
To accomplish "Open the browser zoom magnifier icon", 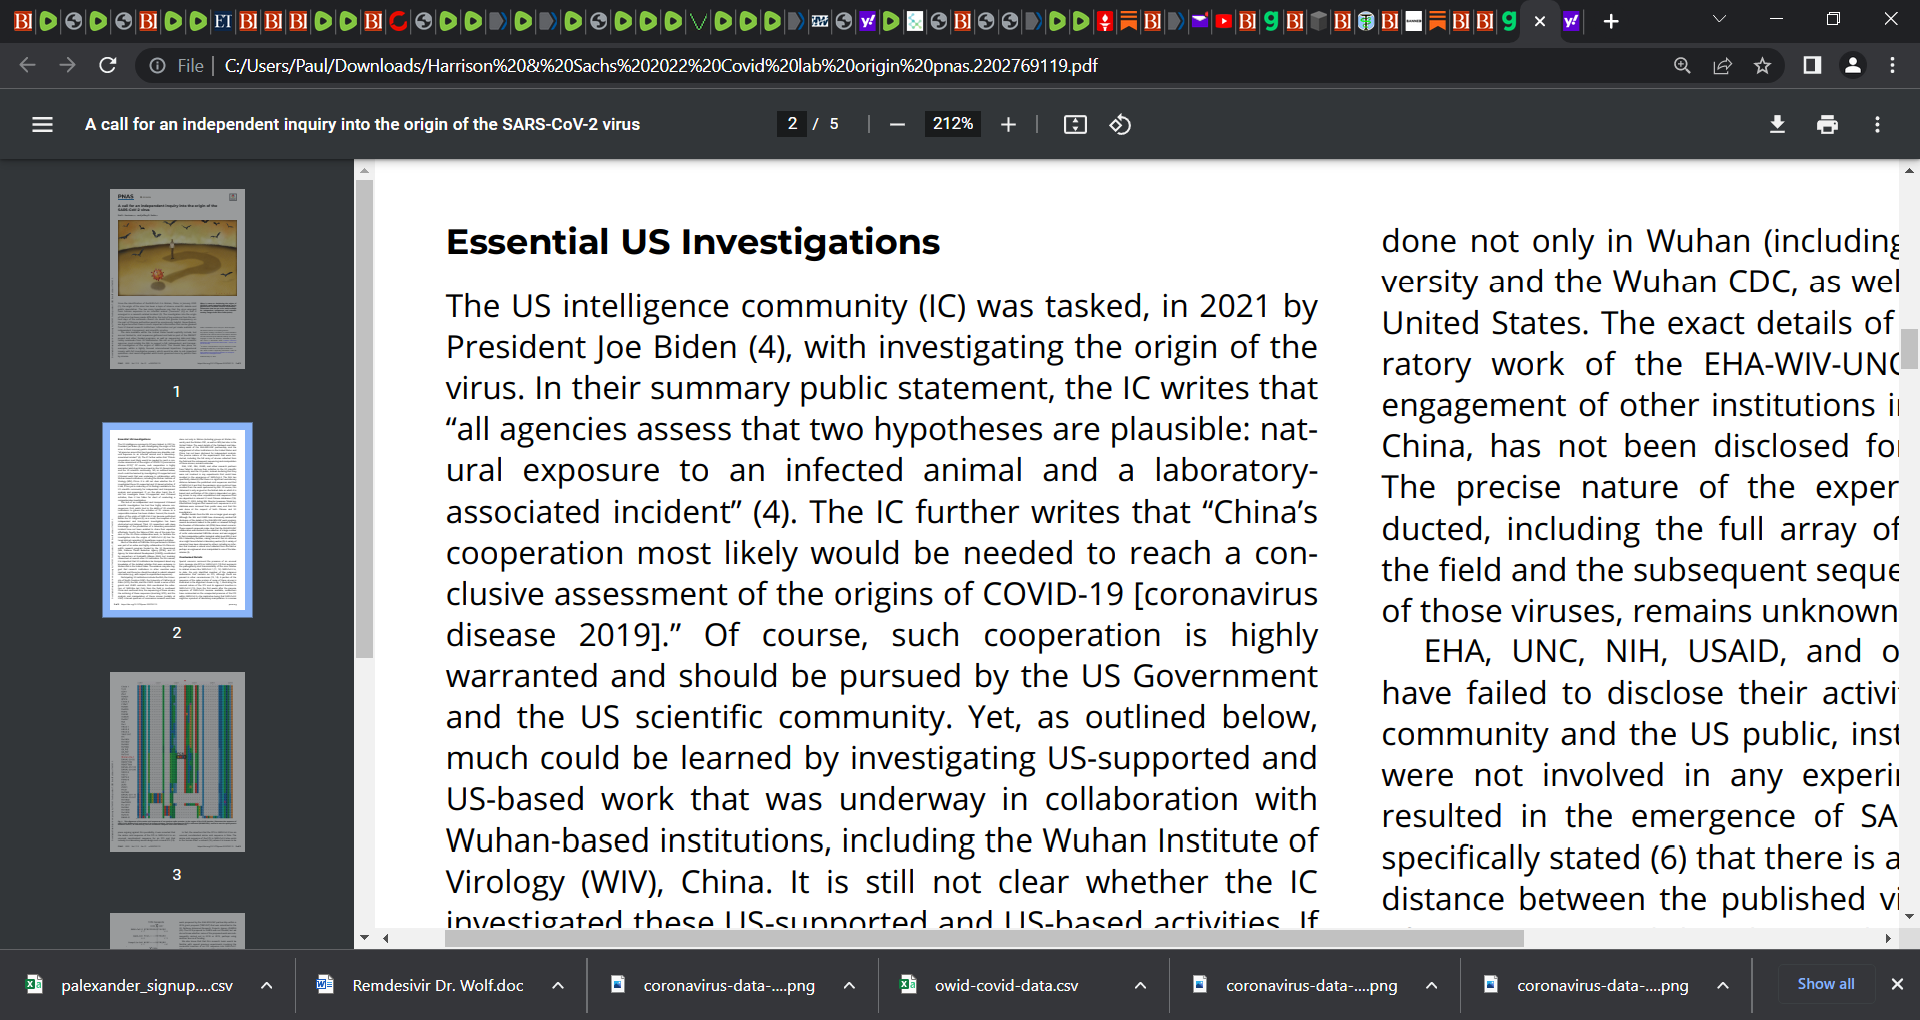I will [1682, 65].
